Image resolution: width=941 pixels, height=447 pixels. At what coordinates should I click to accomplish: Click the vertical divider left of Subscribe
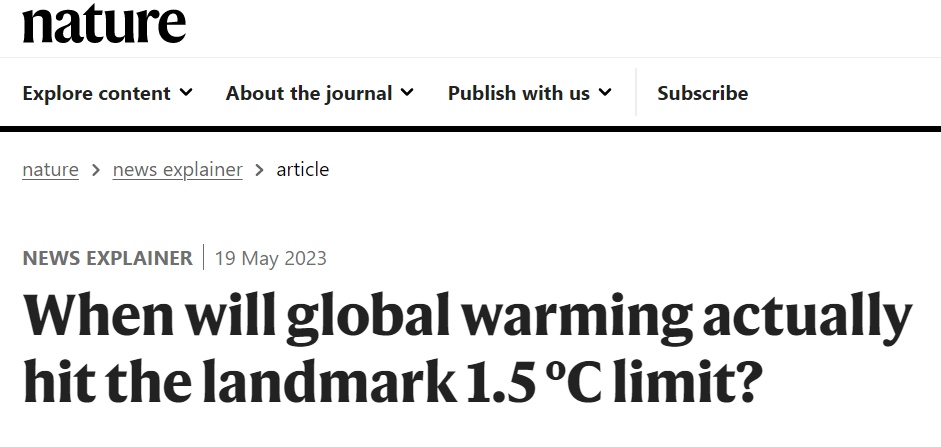click(636, 92)
